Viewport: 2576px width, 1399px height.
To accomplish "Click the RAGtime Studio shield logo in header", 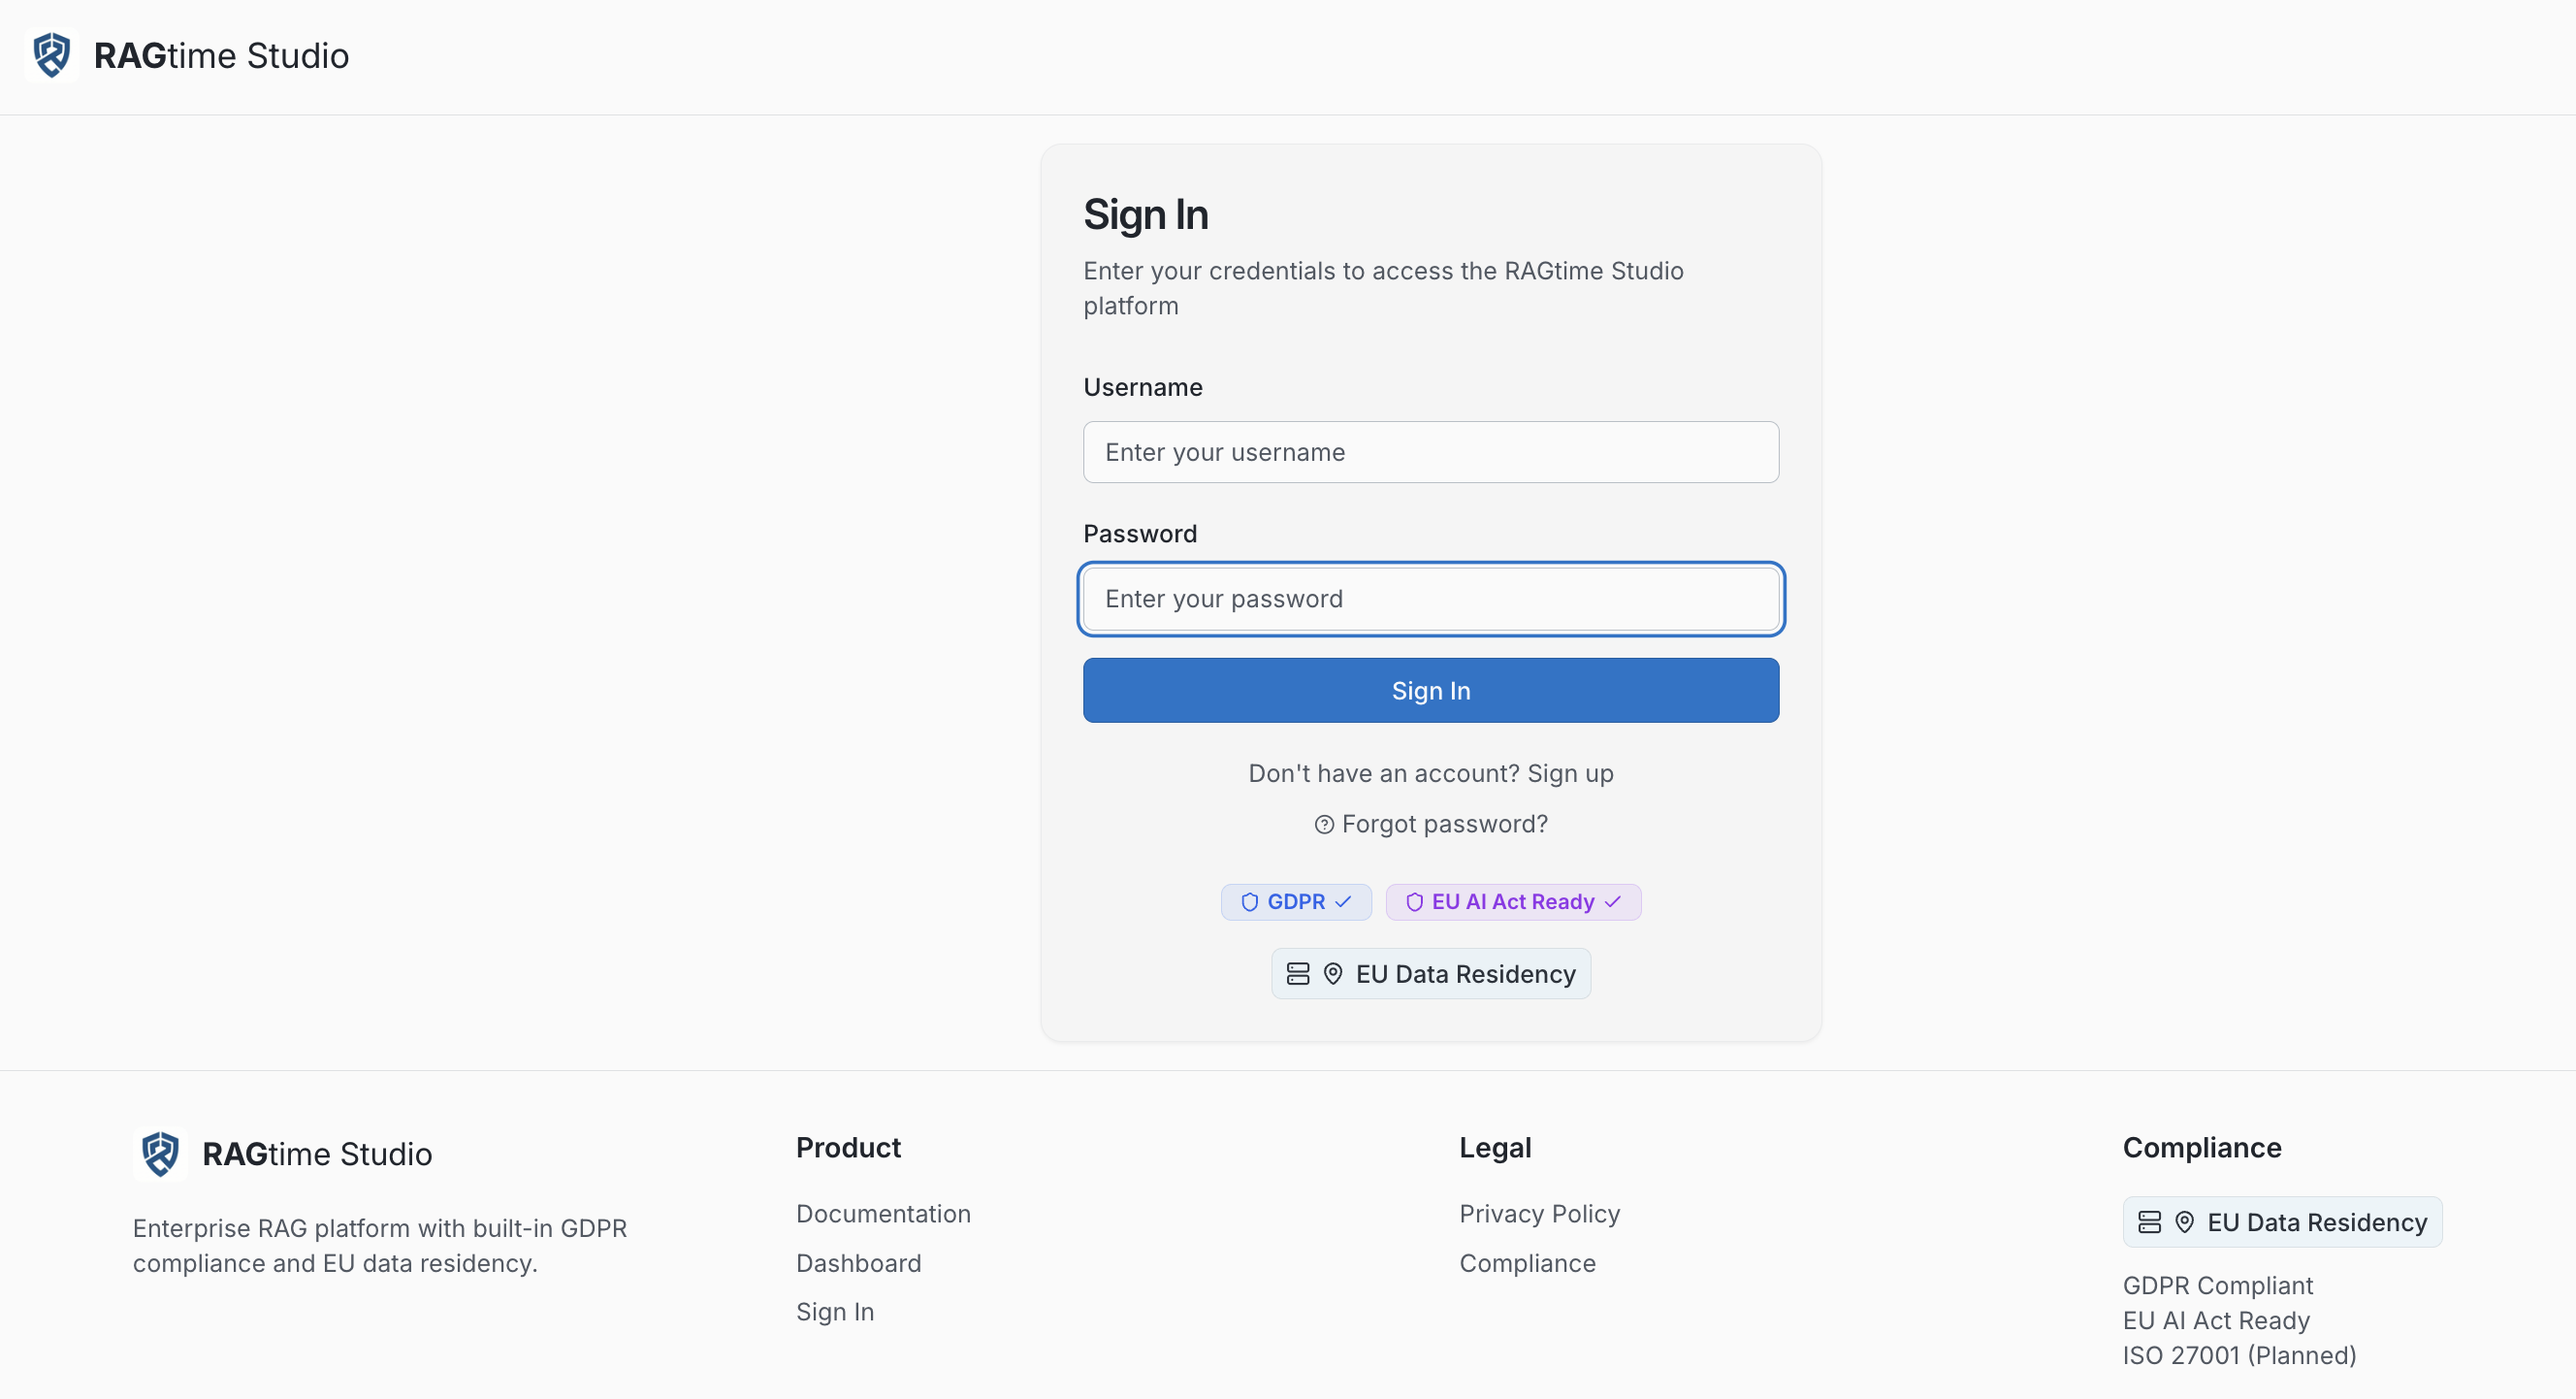I will pyautogui.click(x=51, y=55).
